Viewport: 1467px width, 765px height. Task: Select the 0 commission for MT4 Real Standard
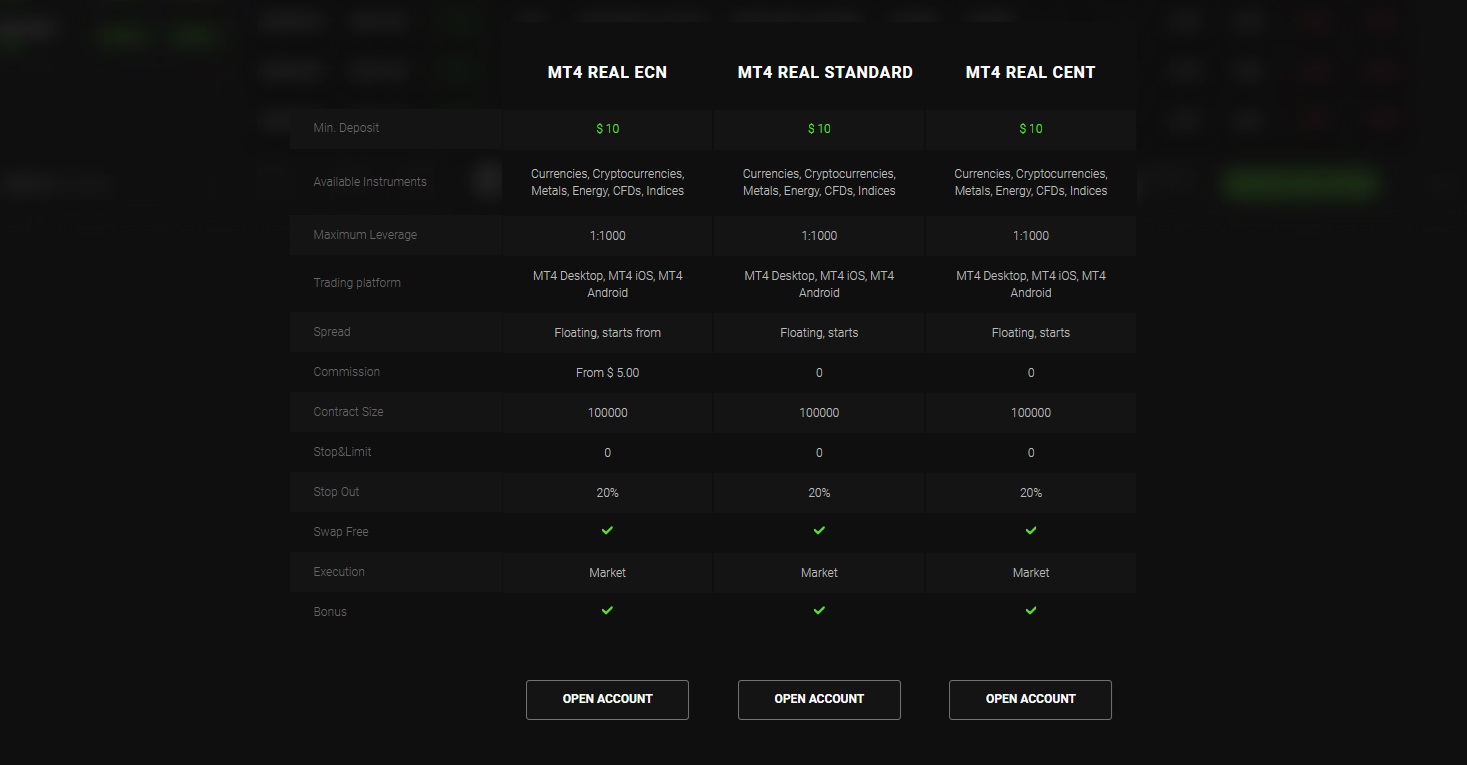(819, 373)
